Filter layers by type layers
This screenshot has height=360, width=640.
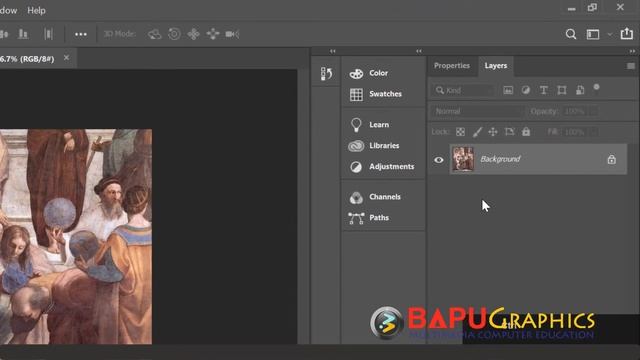pyautogui.click(x=543, y=90)
